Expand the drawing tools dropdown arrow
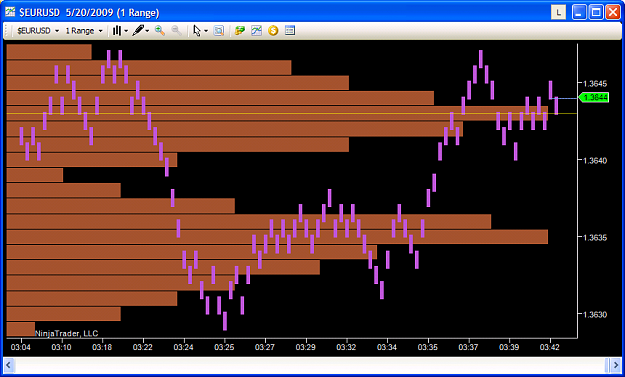The width and height of the screenshot is (625, 377). tap(147, 31)
